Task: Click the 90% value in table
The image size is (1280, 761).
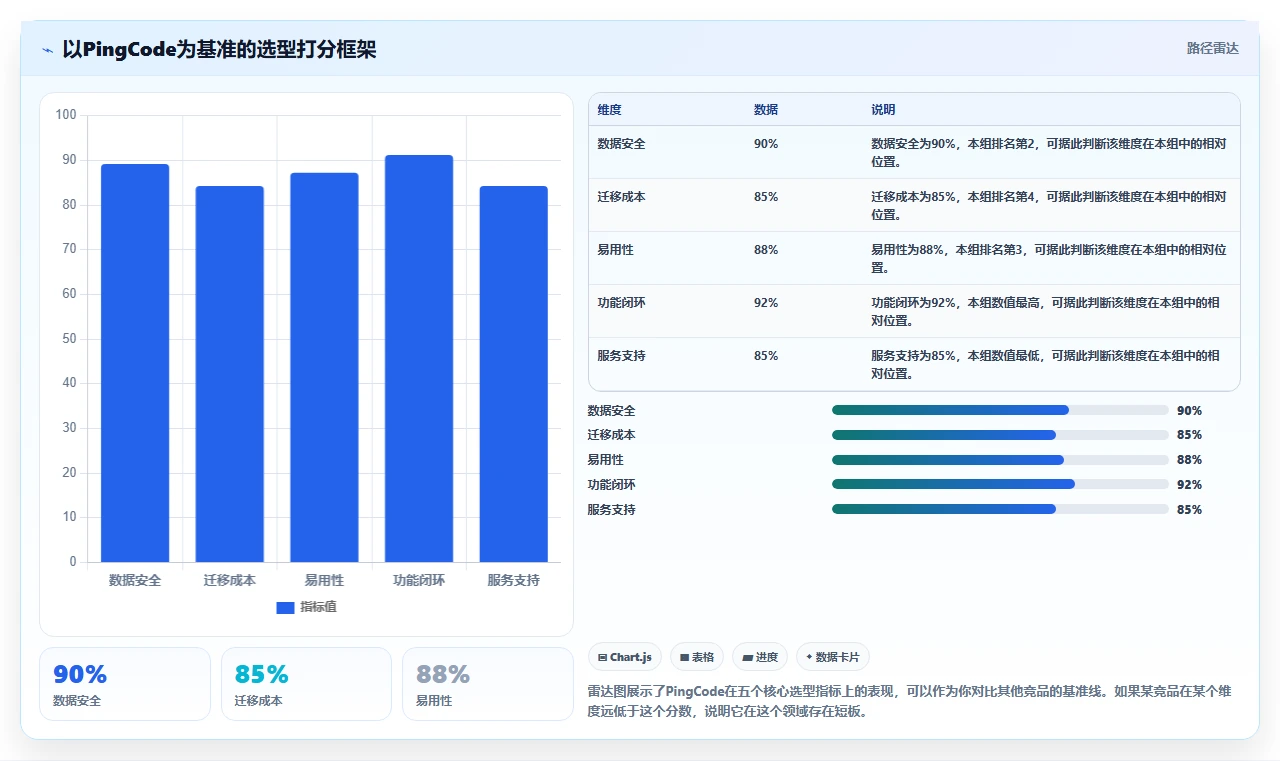Action: coord(766,144)
